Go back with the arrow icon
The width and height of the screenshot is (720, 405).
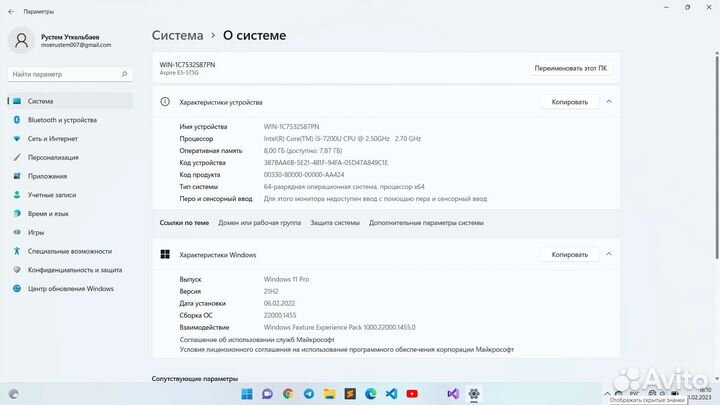(11, 11)
